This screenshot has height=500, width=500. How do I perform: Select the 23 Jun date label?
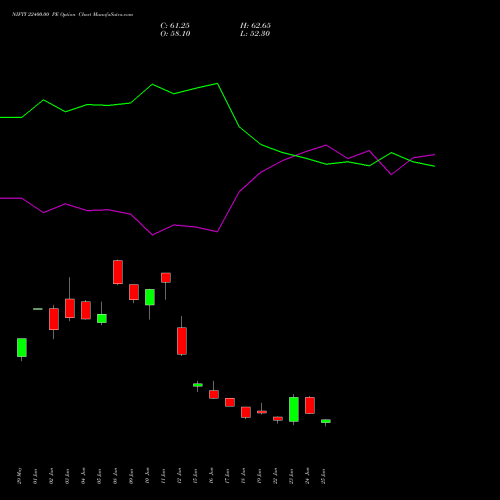coord(291,476)
